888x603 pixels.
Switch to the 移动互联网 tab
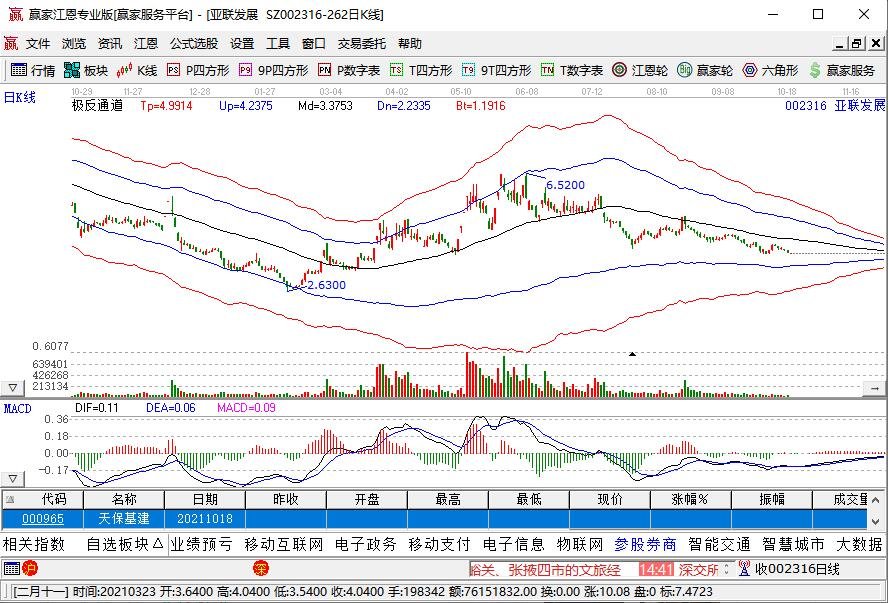click(284, 544)
